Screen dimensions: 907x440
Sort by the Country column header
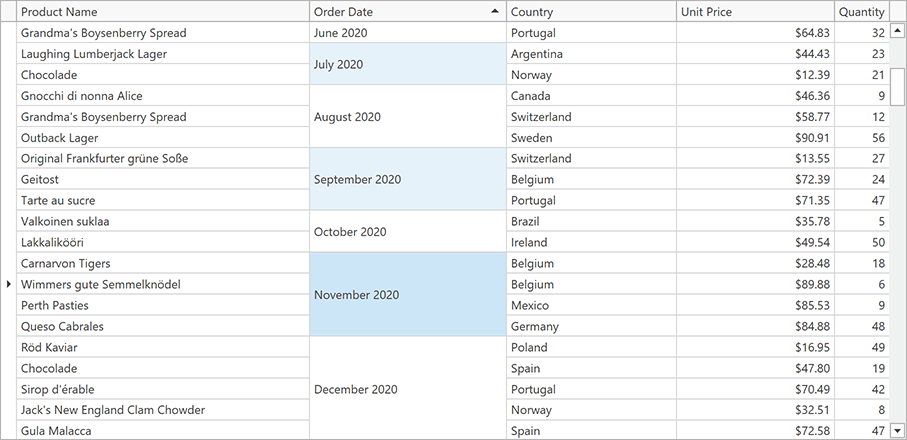click(590, 12)
